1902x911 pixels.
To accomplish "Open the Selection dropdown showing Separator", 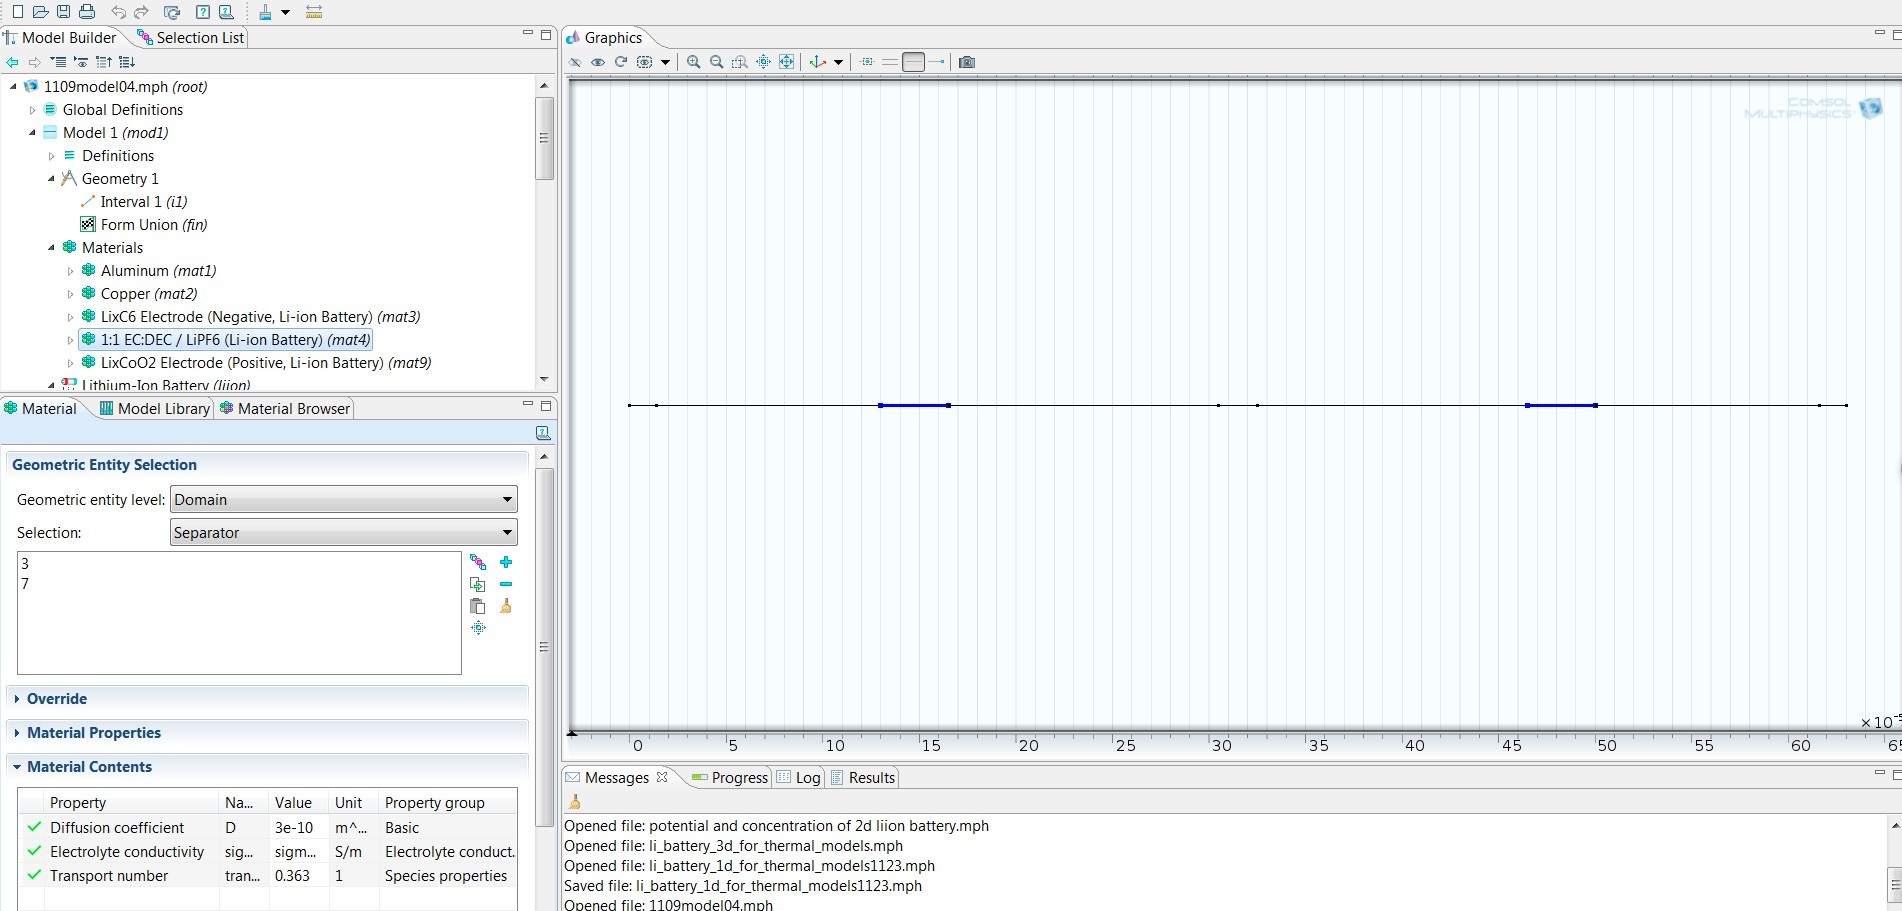I will (x=343, y=533).
